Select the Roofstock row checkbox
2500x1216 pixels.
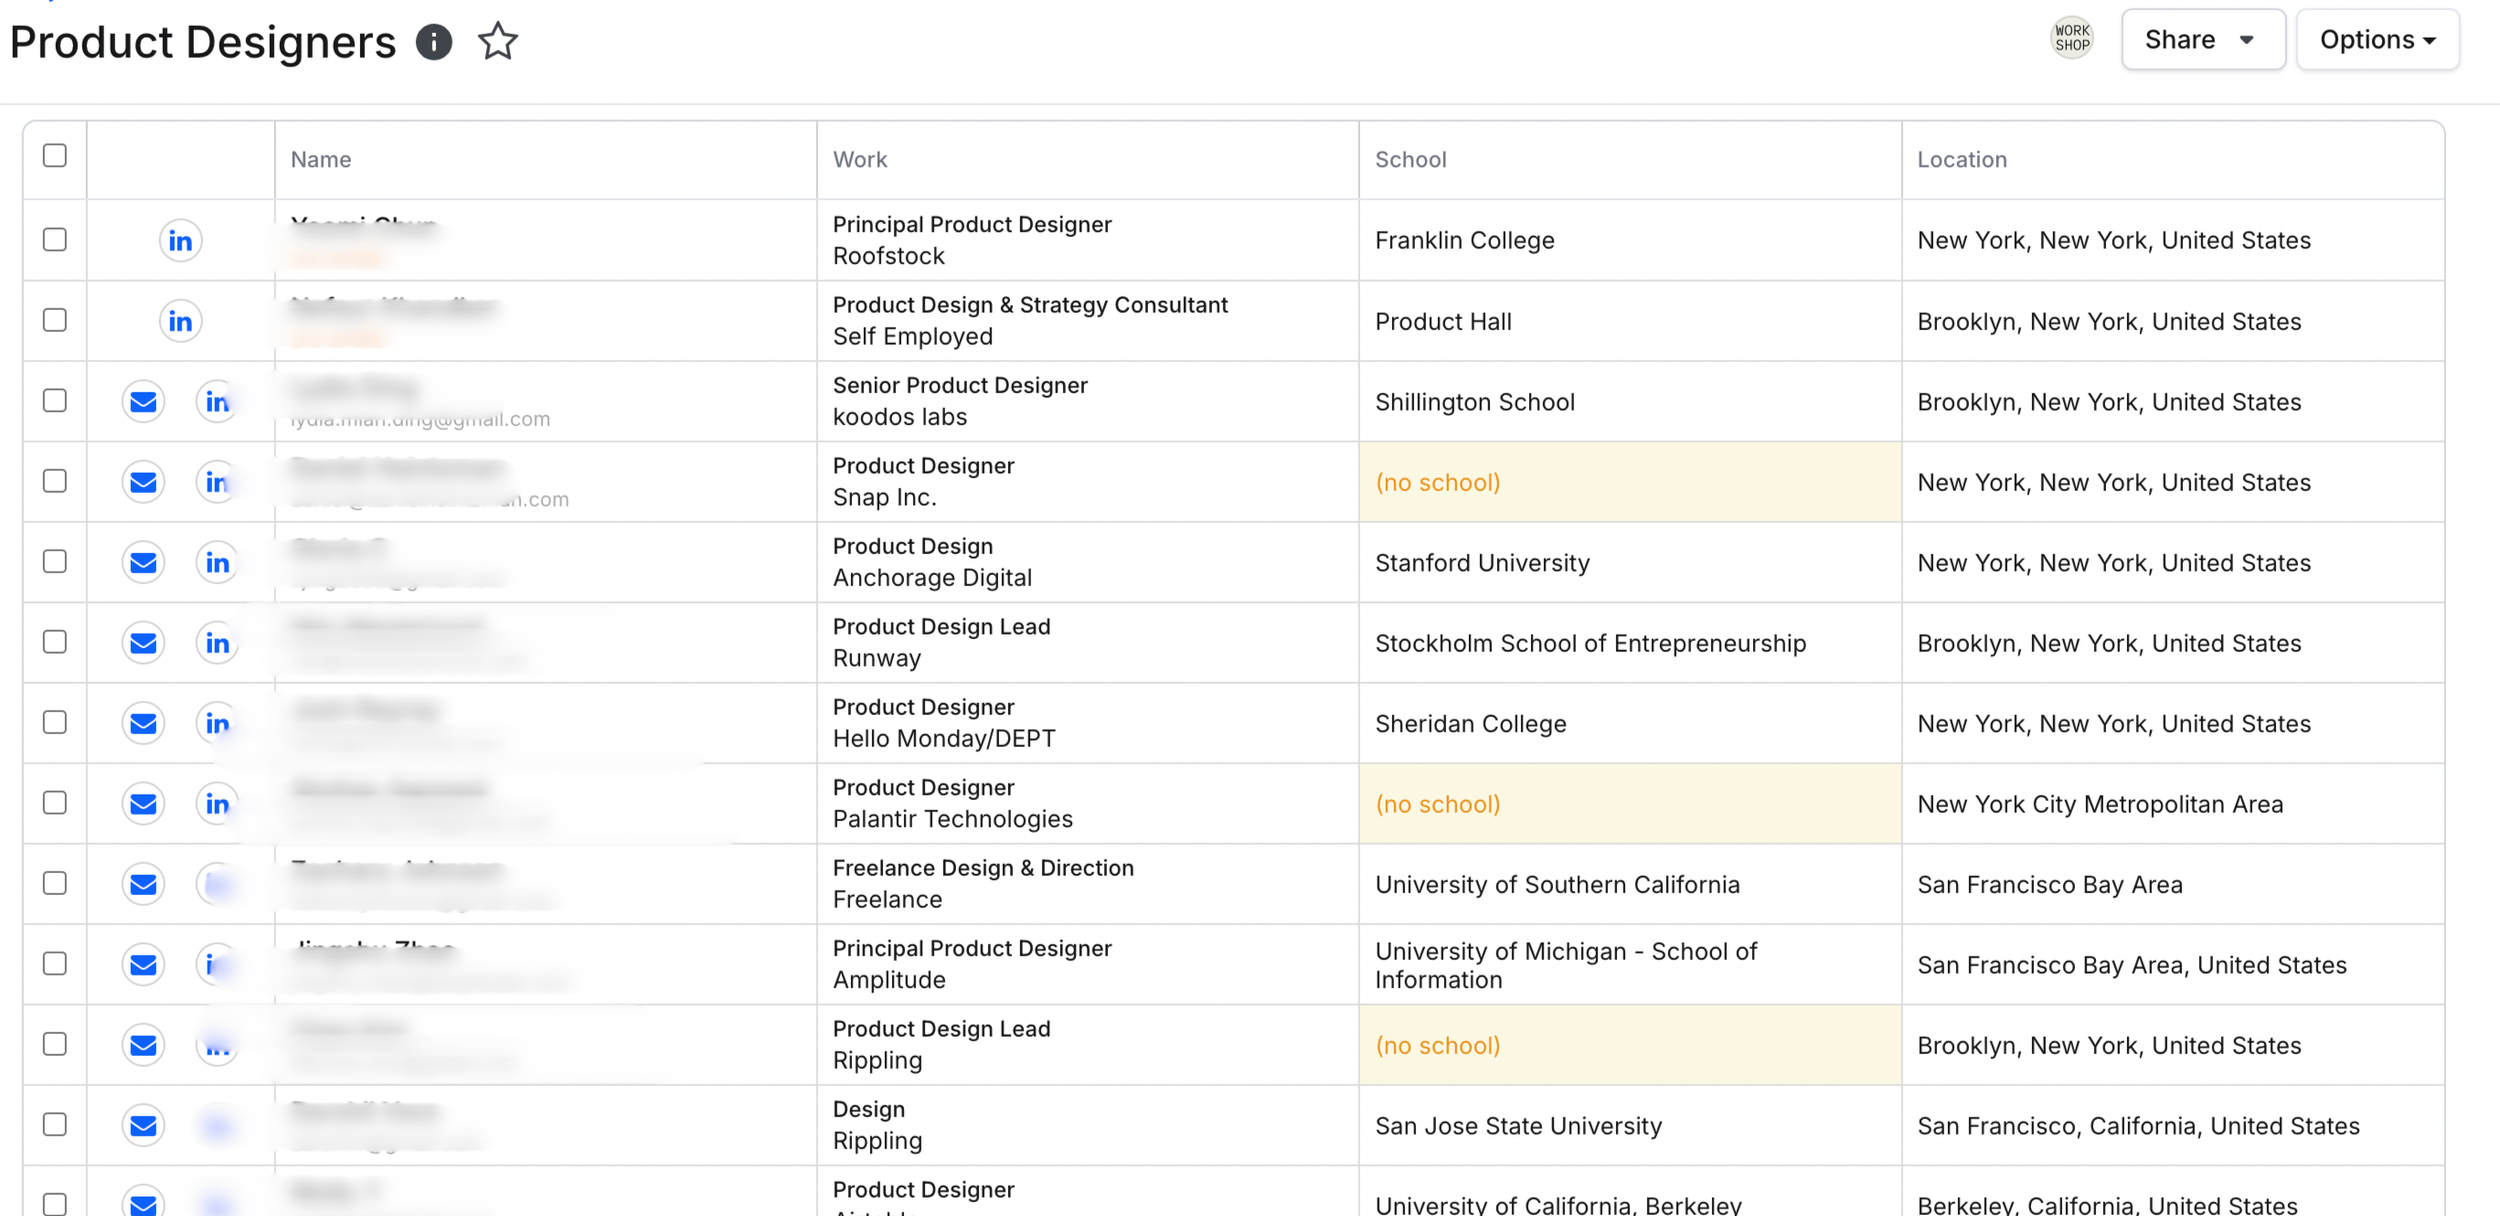coord(55,240)
